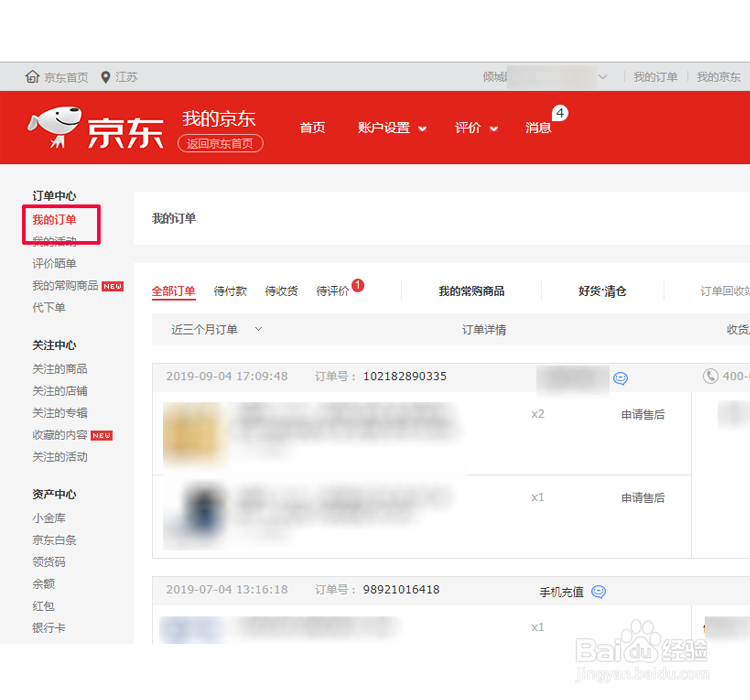Open 我的订单 link in top bar
Viewport: 750px width, 700px height.
pyautogui.click(x=655, y=77)
